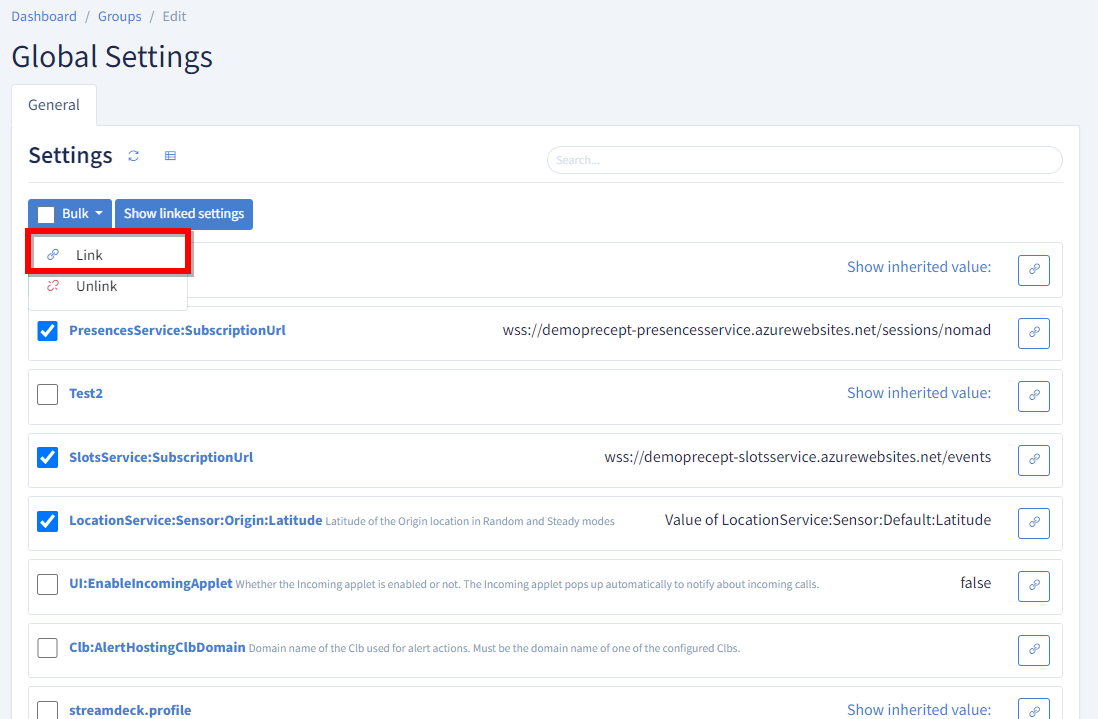Go to Dashboard in the breadcrumb

pos(44,16)
